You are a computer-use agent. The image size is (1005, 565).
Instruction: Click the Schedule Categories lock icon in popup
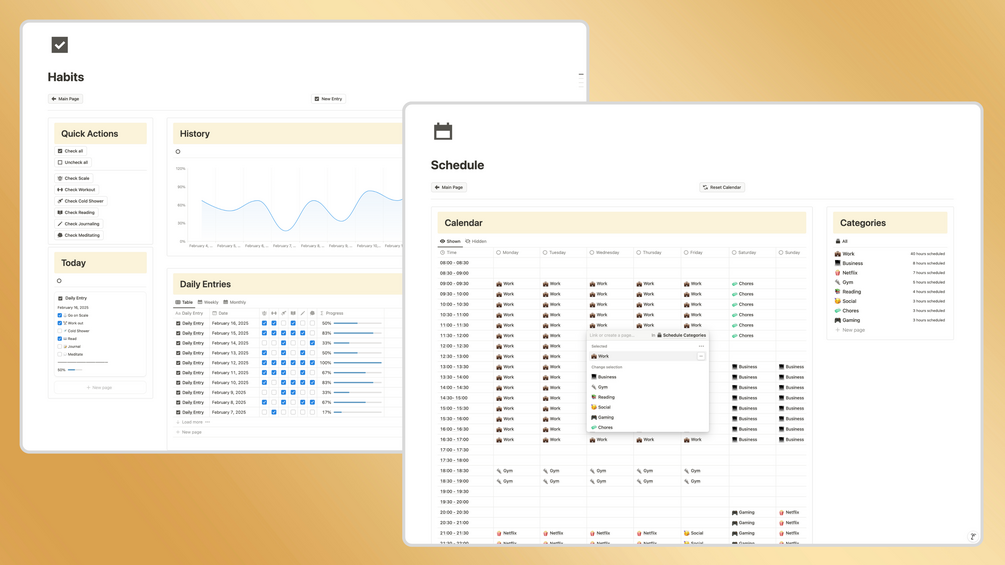tap(660, 335)
